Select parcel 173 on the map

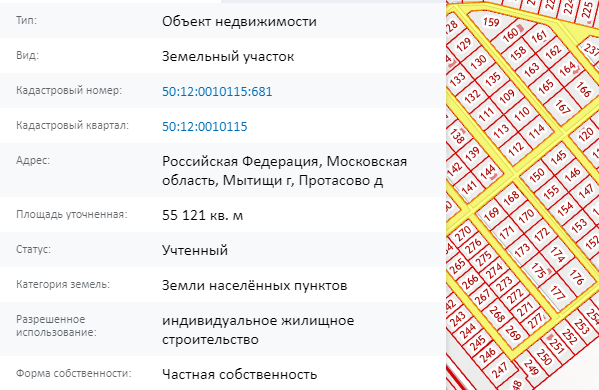(x=521, y=250)
